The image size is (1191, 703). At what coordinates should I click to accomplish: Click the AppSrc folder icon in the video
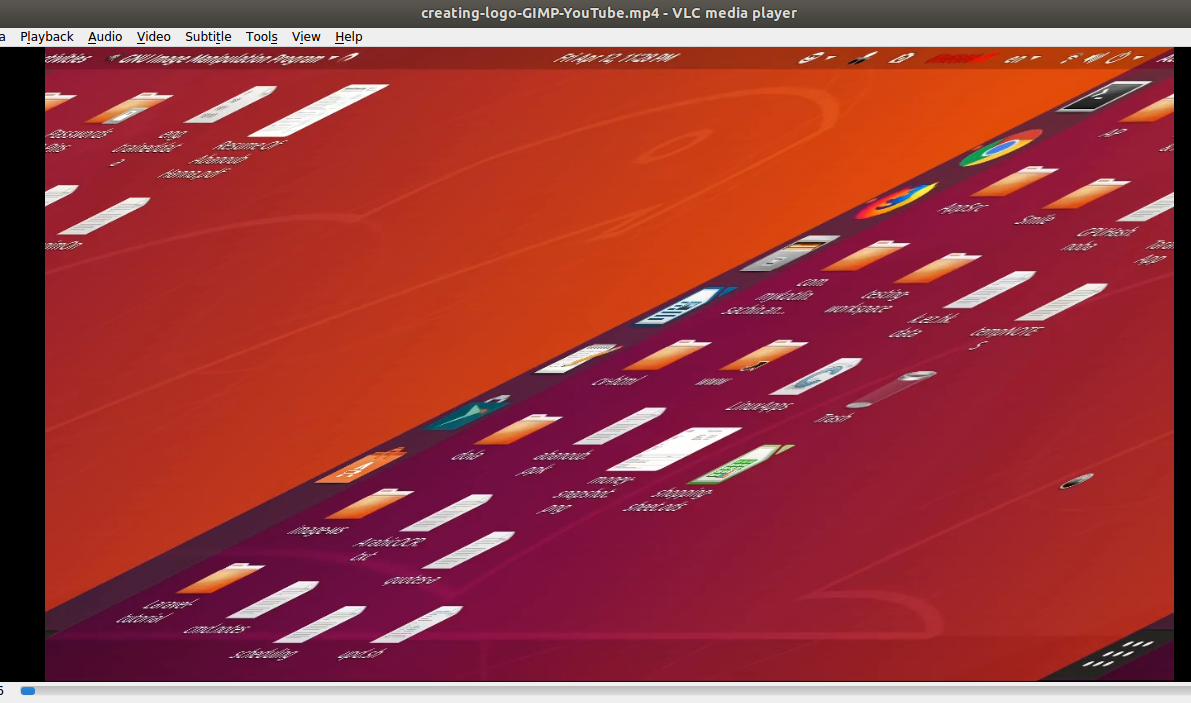(1015, 181)
